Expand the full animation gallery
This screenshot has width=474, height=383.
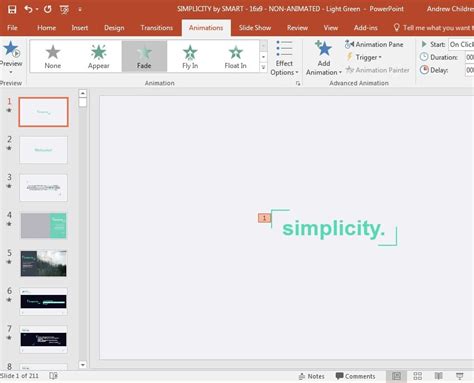coord(263,67)
